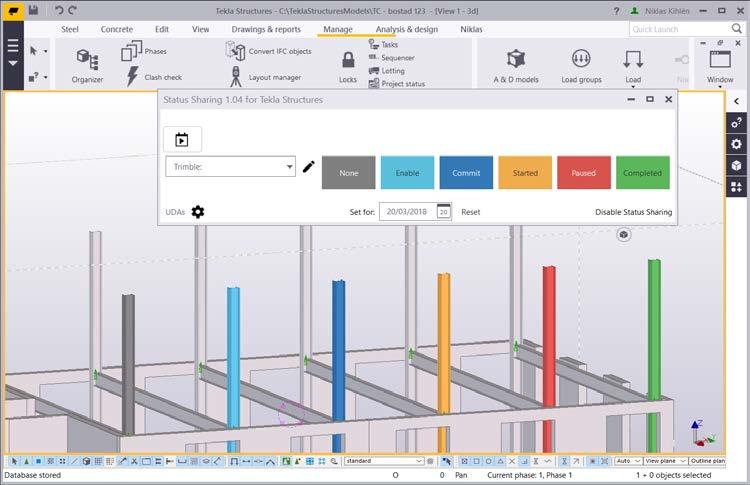Open Lotting
This screenshot has width=750, height=485.
tap(386, 70)
